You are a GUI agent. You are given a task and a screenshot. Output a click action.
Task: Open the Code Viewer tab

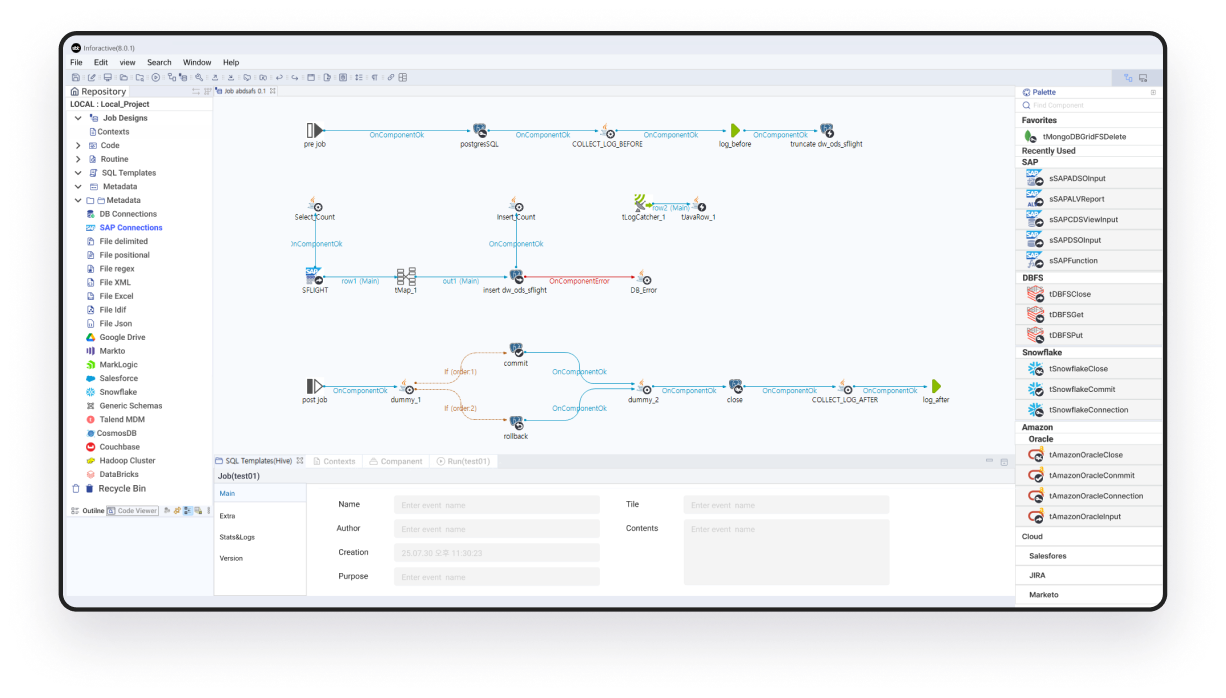132,510
